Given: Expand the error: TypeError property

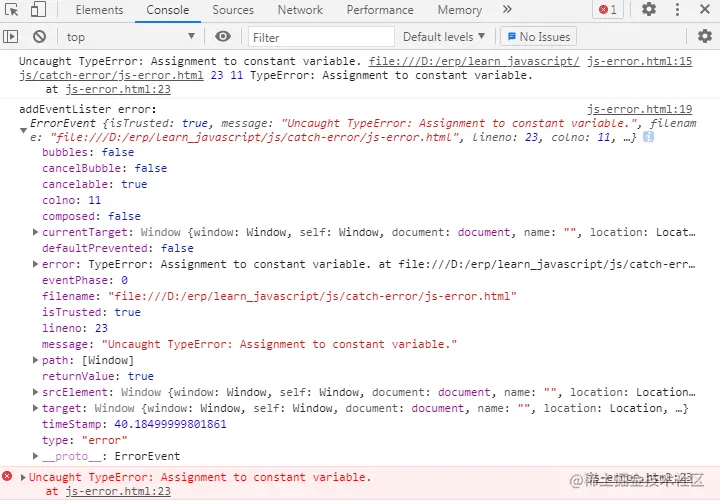Looking at the screenshot, I should coord(35,264).
